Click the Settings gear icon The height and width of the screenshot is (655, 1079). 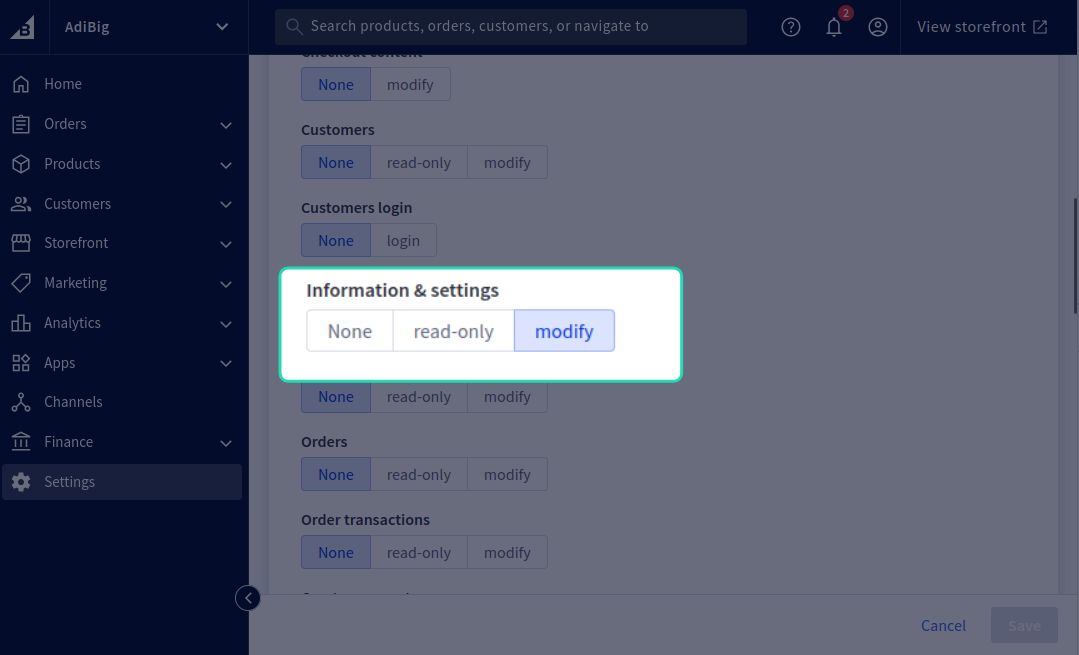pos(21,482)
